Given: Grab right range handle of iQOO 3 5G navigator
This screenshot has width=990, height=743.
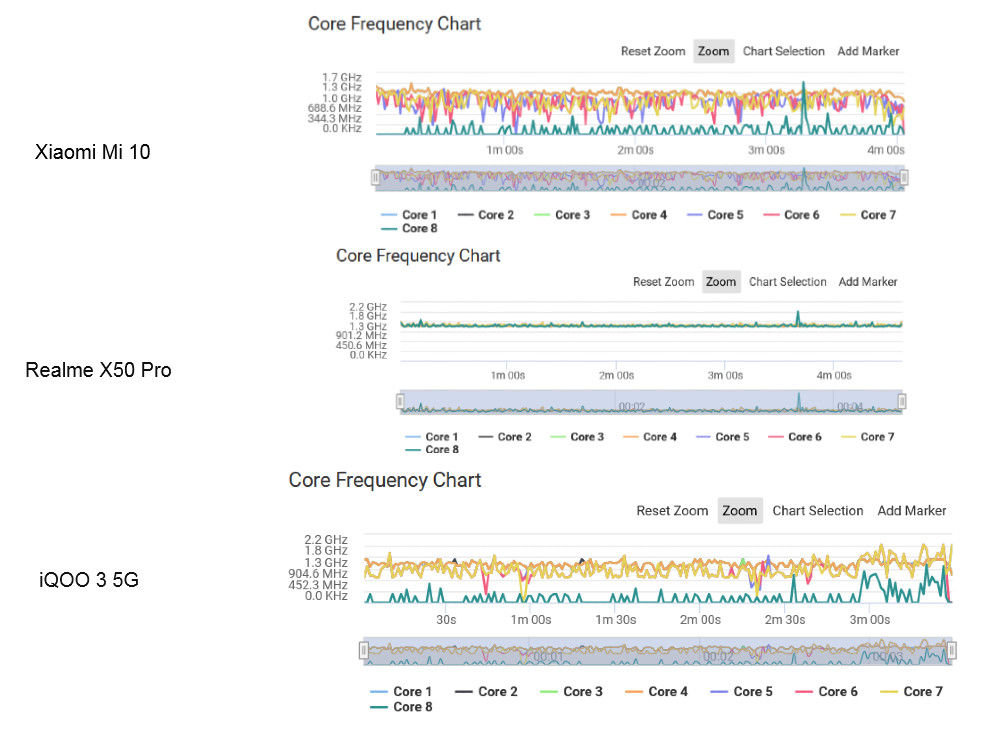Looking at the screenshot, I should pos(951,650).
